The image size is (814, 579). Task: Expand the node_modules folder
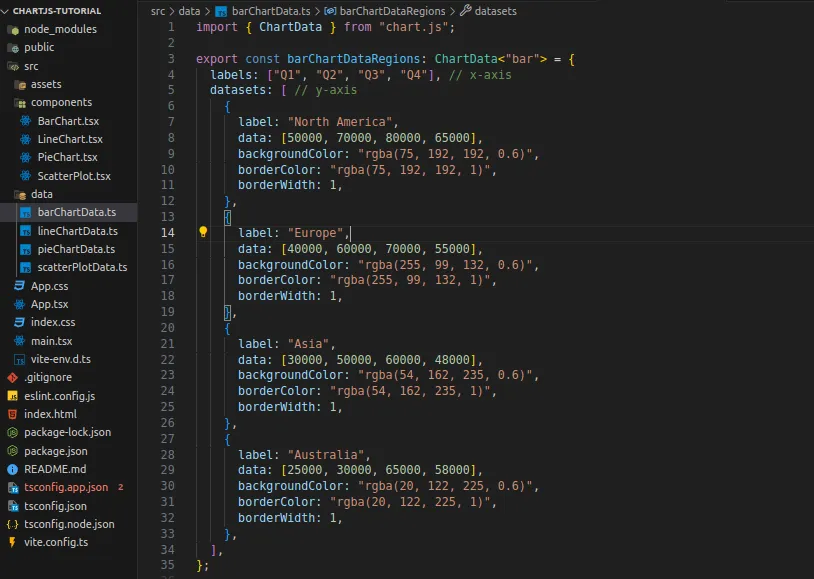(x=60, y=29)
